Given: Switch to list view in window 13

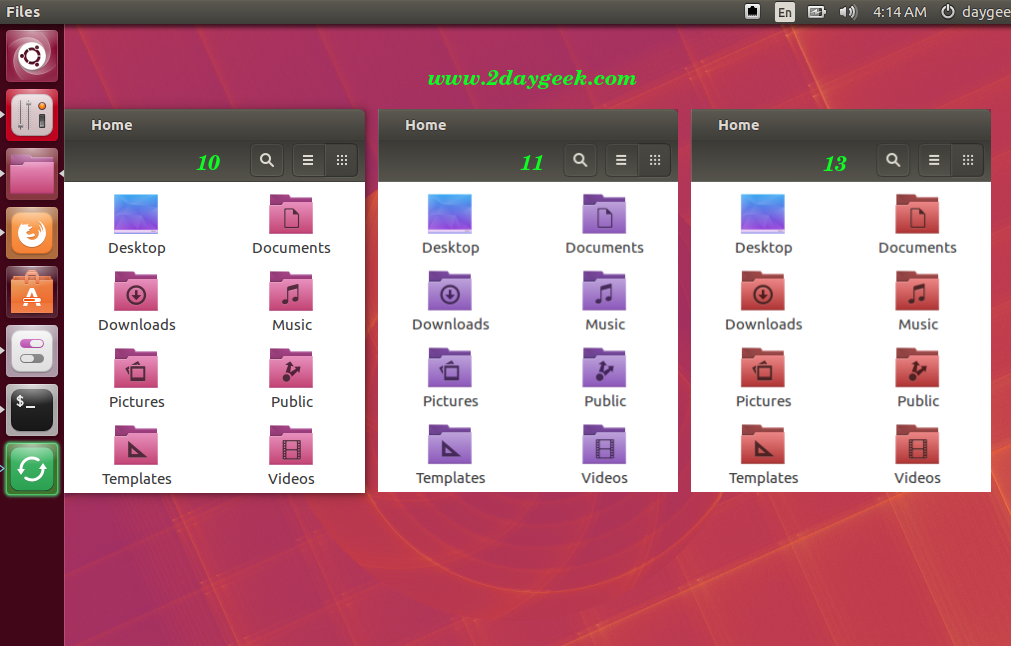Looking at the screenshot, I should tap(934, 160).
